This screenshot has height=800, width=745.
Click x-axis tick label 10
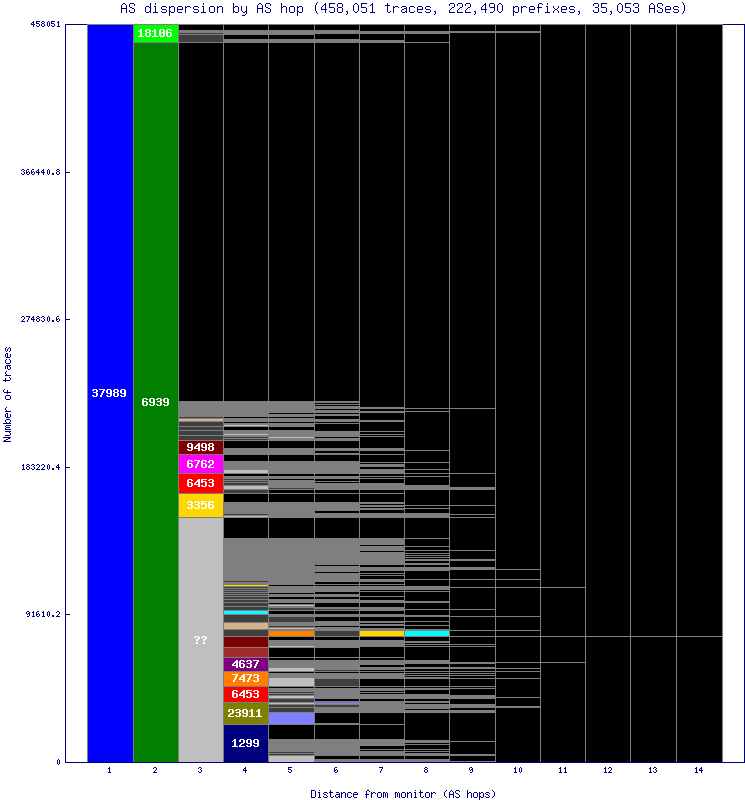coord(517,771)
